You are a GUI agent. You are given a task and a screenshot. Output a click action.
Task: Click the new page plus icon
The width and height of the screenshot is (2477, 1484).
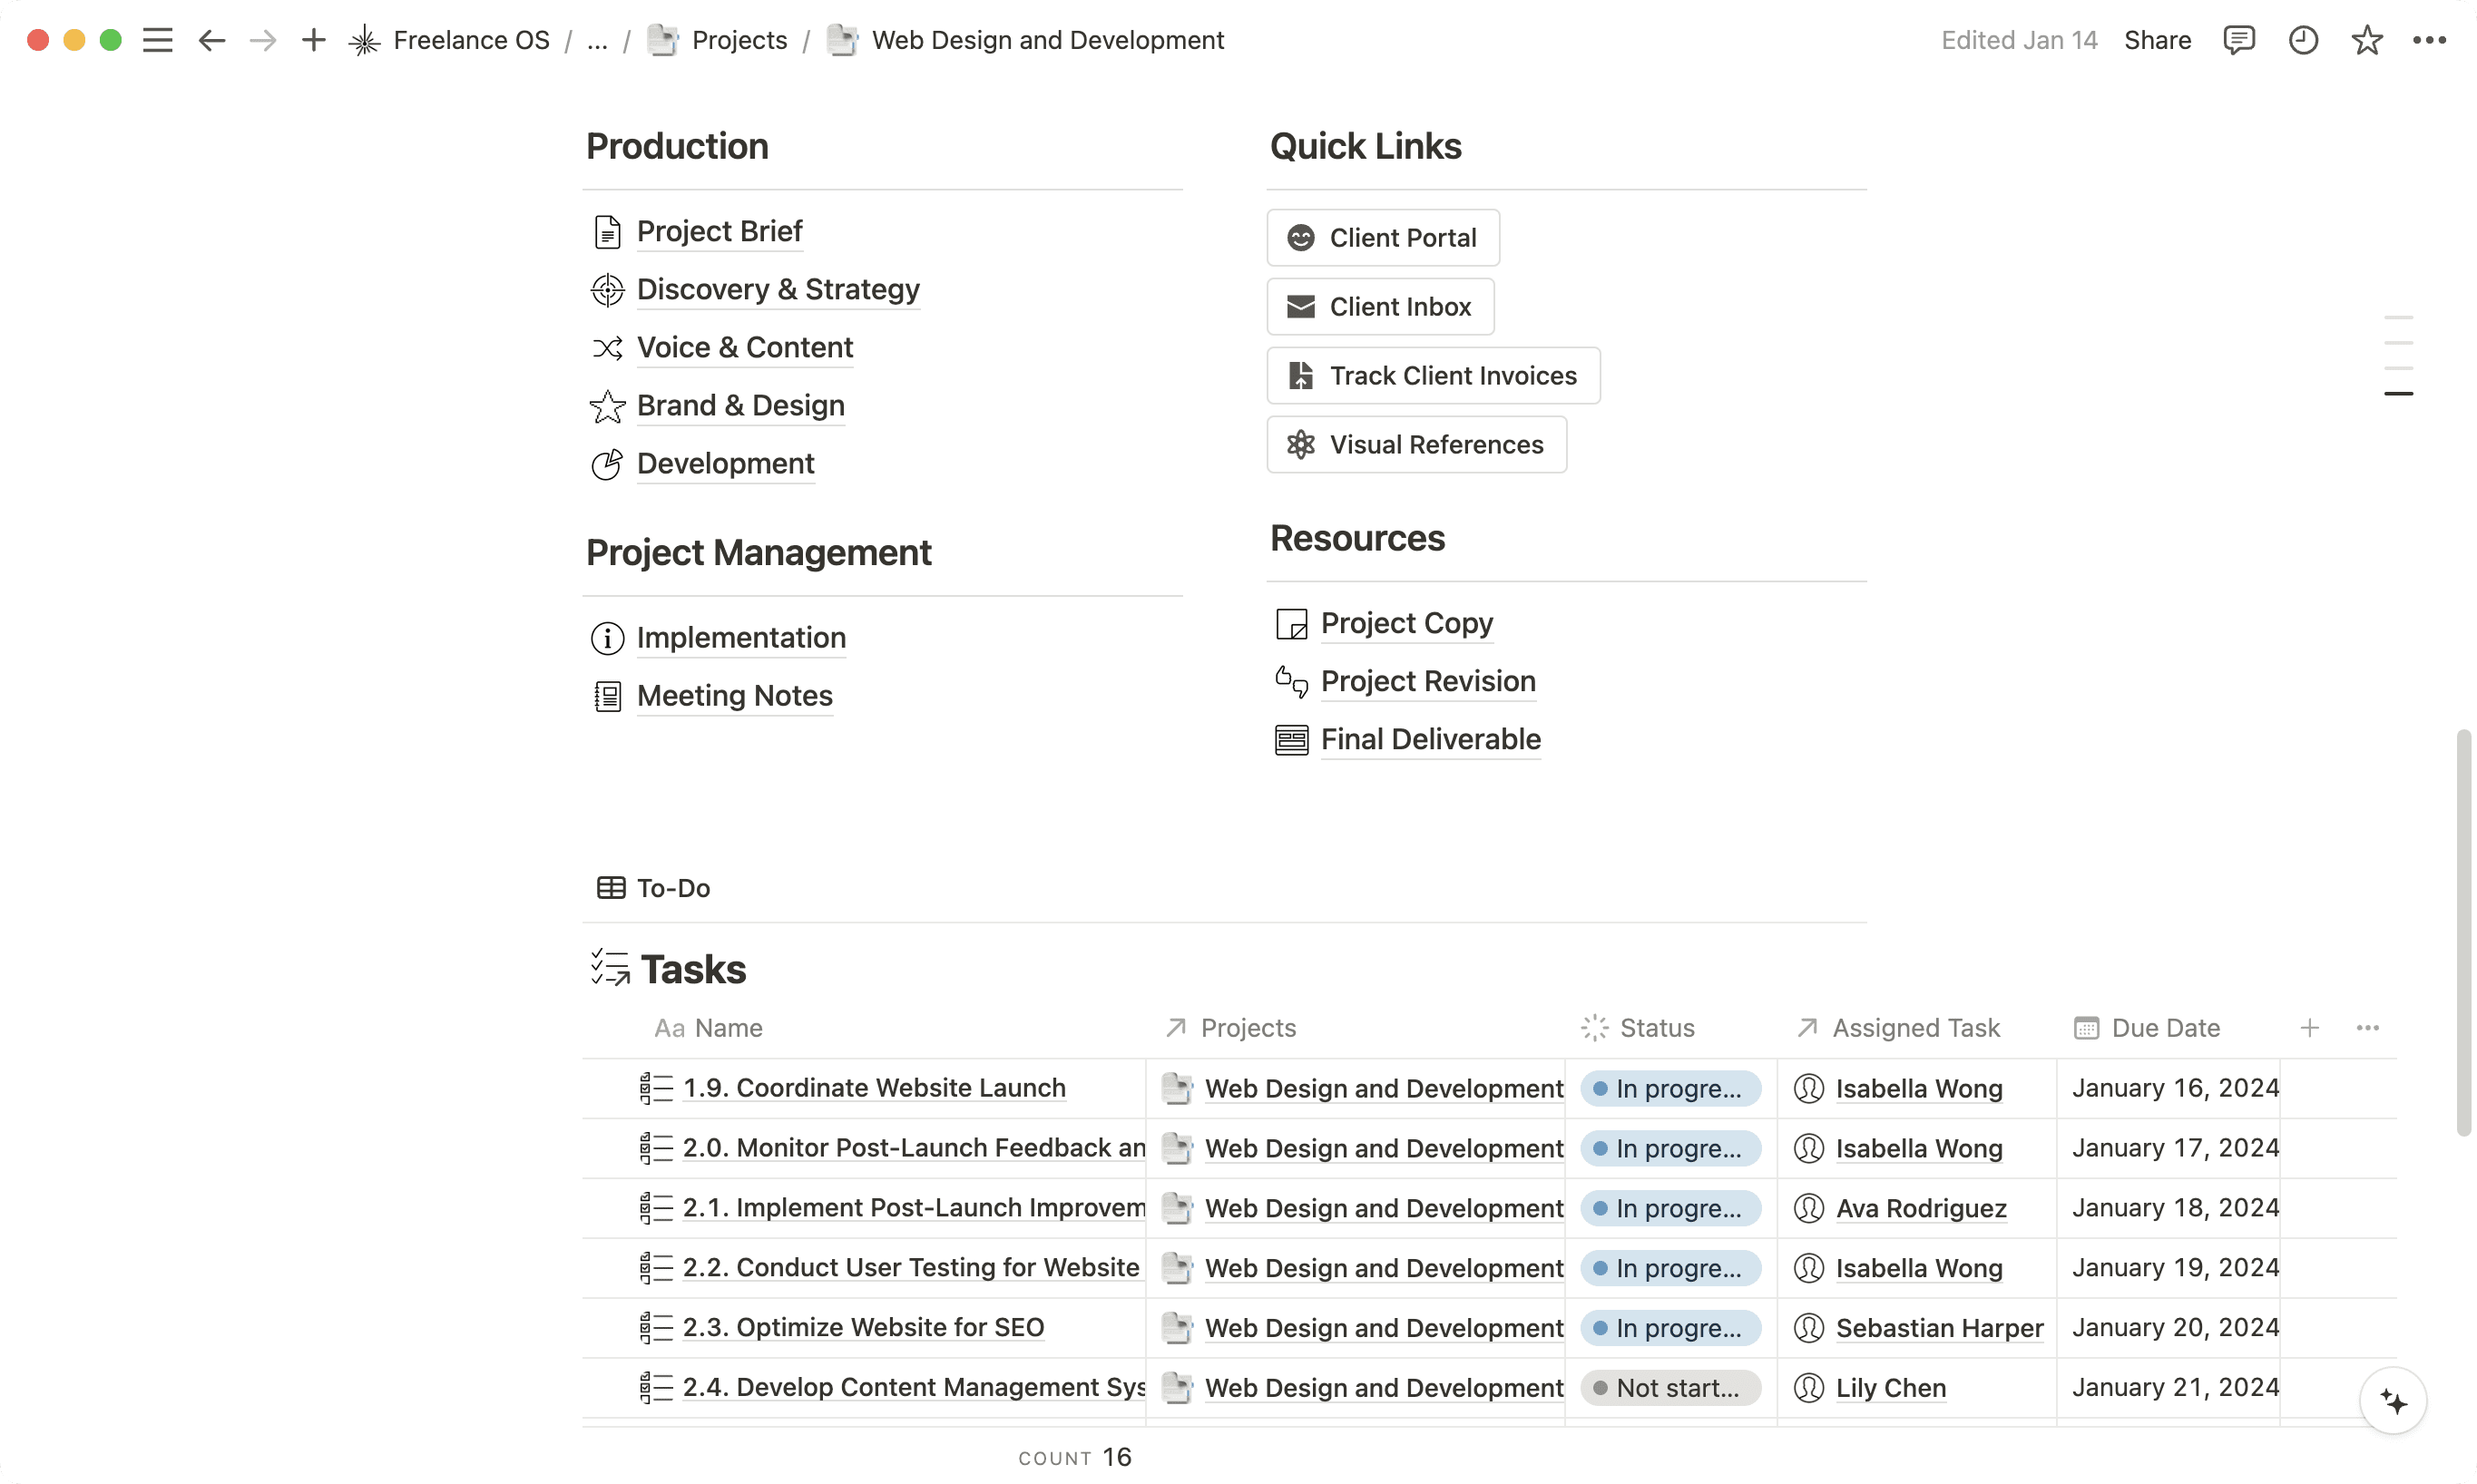click(314, 40)
